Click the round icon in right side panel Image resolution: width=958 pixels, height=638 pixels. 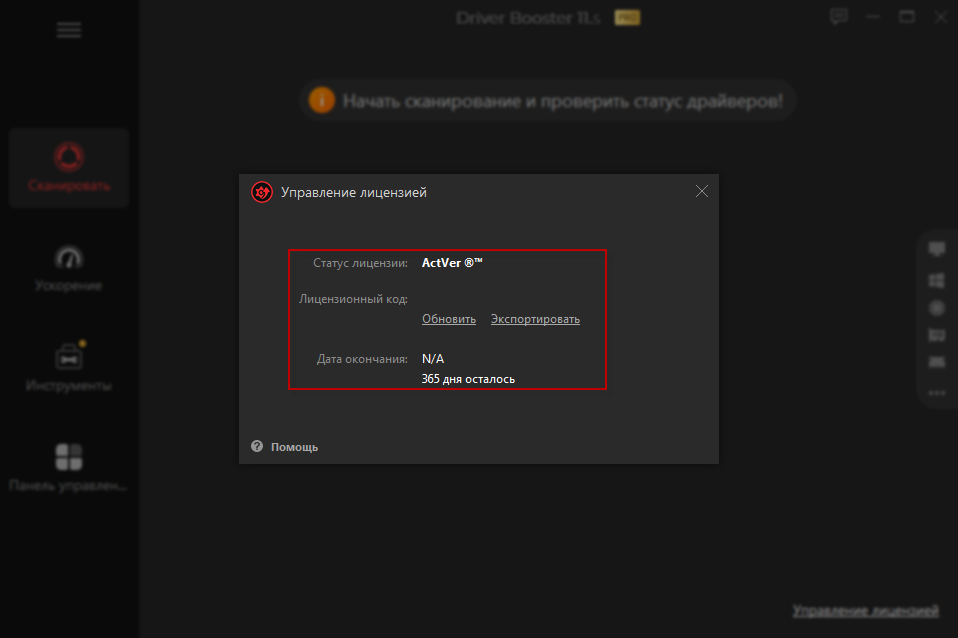coord(937,308)
